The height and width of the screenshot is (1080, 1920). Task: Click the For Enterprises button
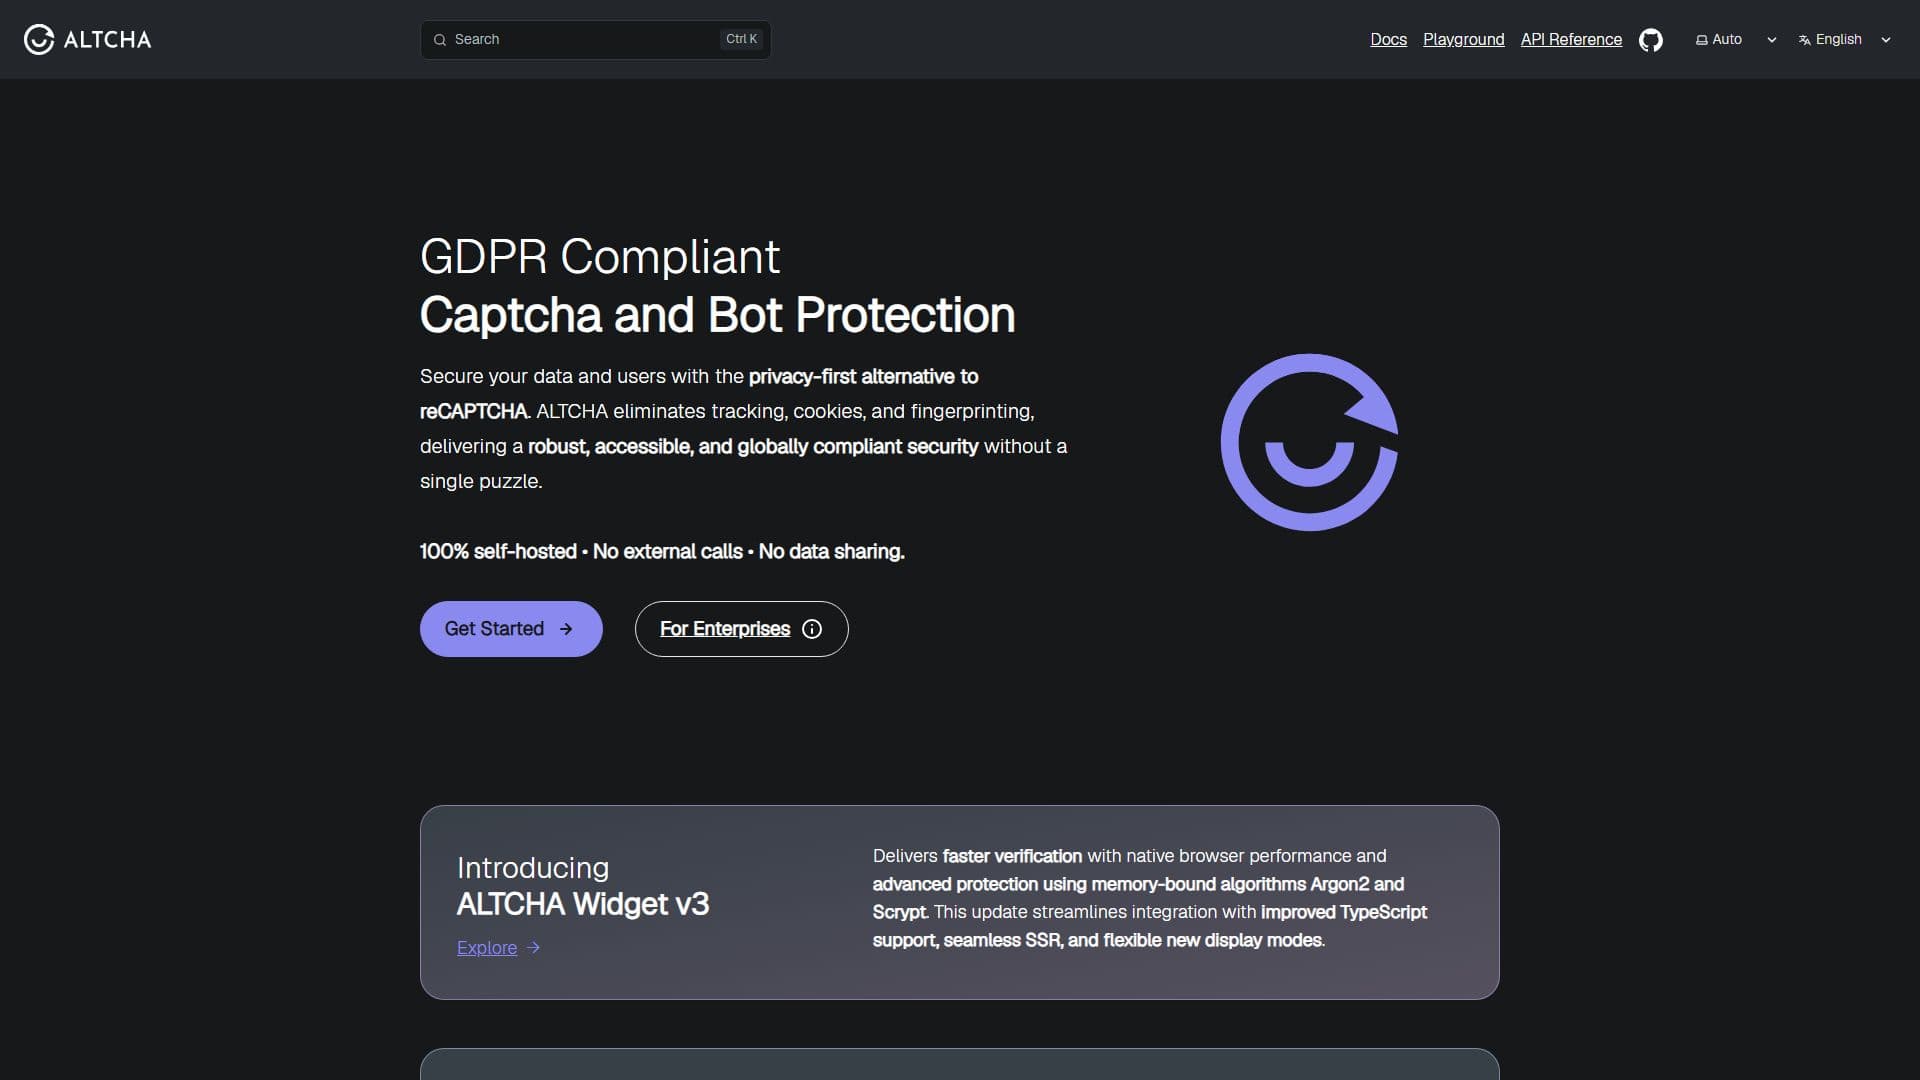[x=741, y=629]
